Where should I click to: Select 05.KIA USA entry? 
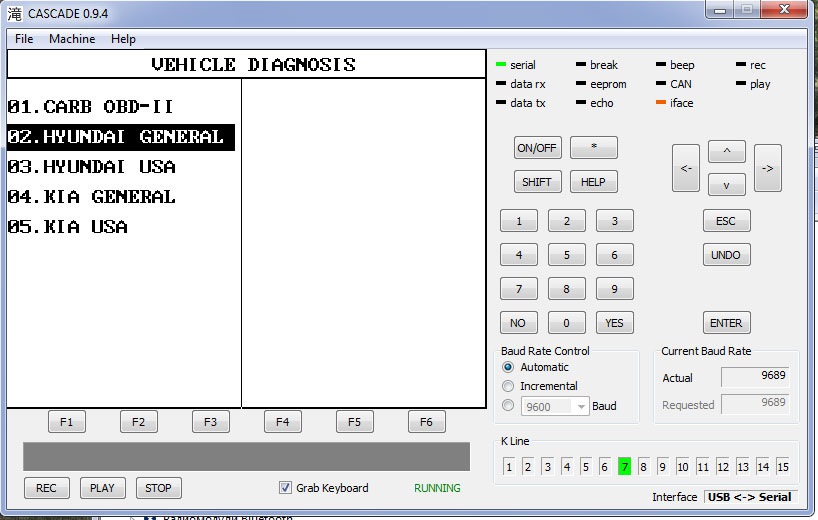[67, 227]
